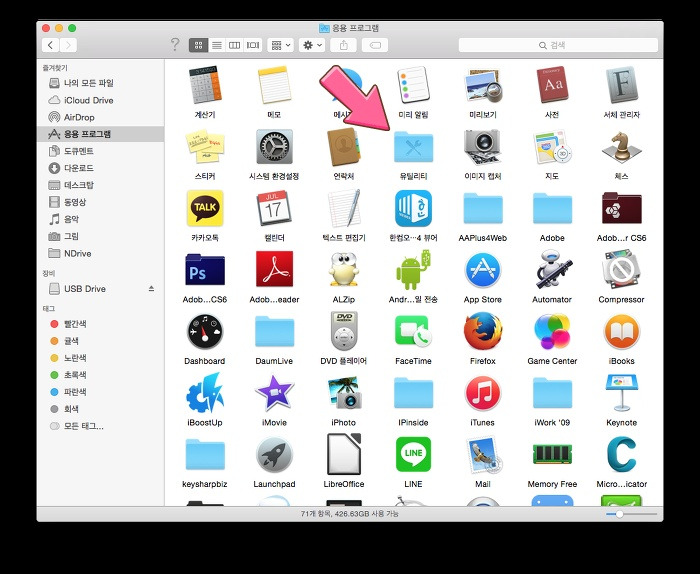Switch to icon view mode
Screen dimensions: 700x574
pyautogui.click(x=198, y=45)
